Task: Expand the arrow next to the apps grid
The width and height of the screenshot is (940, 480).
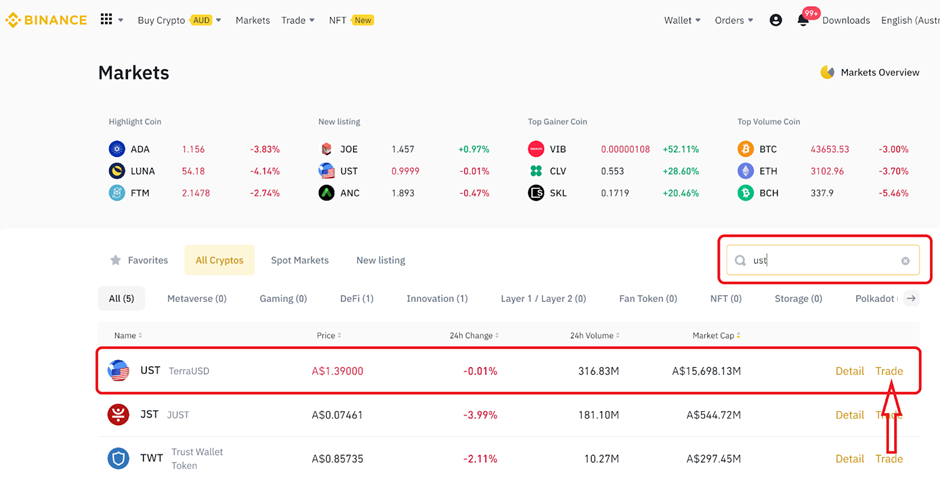Action: (120, 20)
